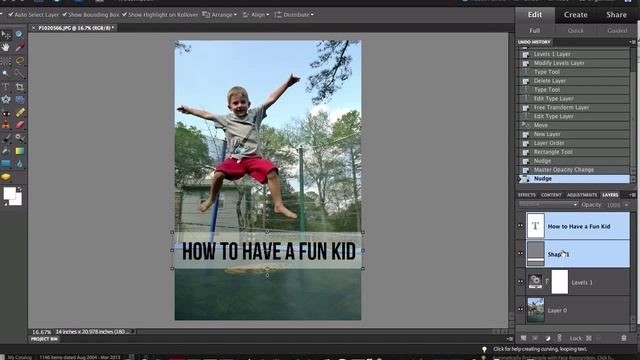The height and width of the screenshot is (360, 640).
Task: Select the Blur tool
Action: tap(20, 164)
